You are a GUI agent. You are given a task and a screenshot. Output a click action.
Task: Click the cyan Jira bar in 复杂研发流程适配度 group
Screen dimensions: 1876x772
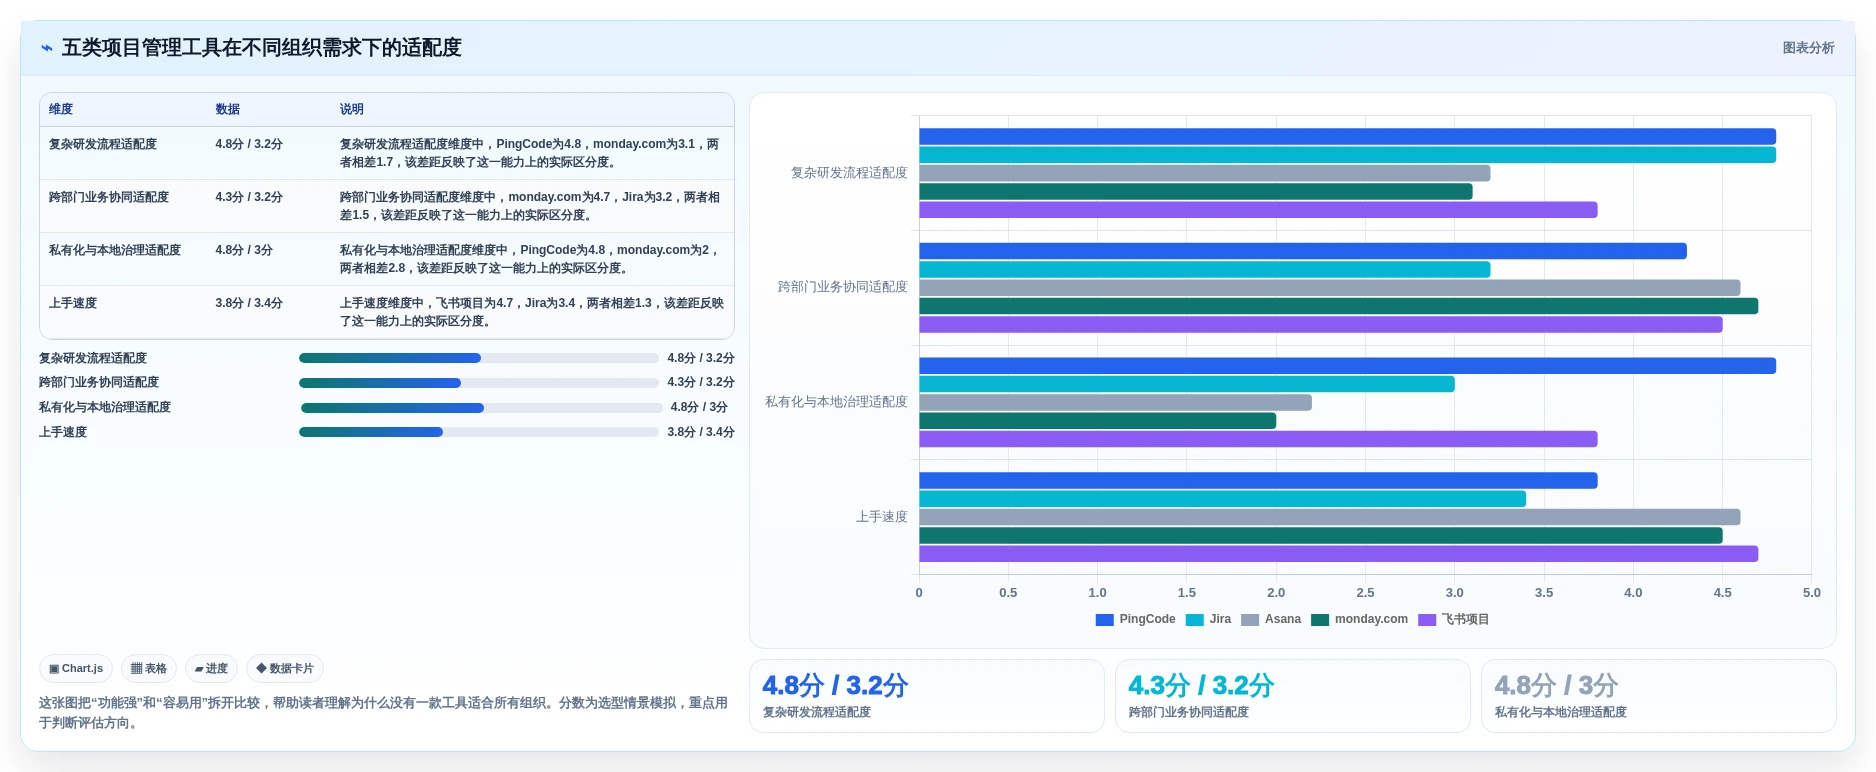(1347, 155)
